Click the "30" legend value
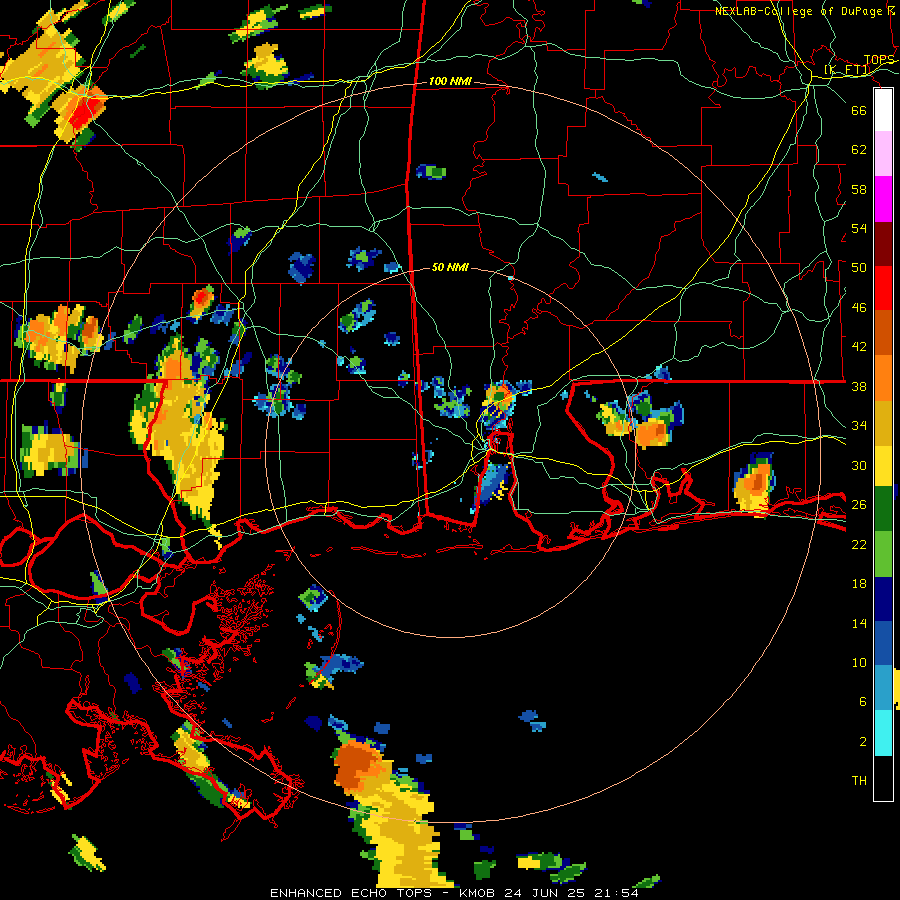 [859, 465]
